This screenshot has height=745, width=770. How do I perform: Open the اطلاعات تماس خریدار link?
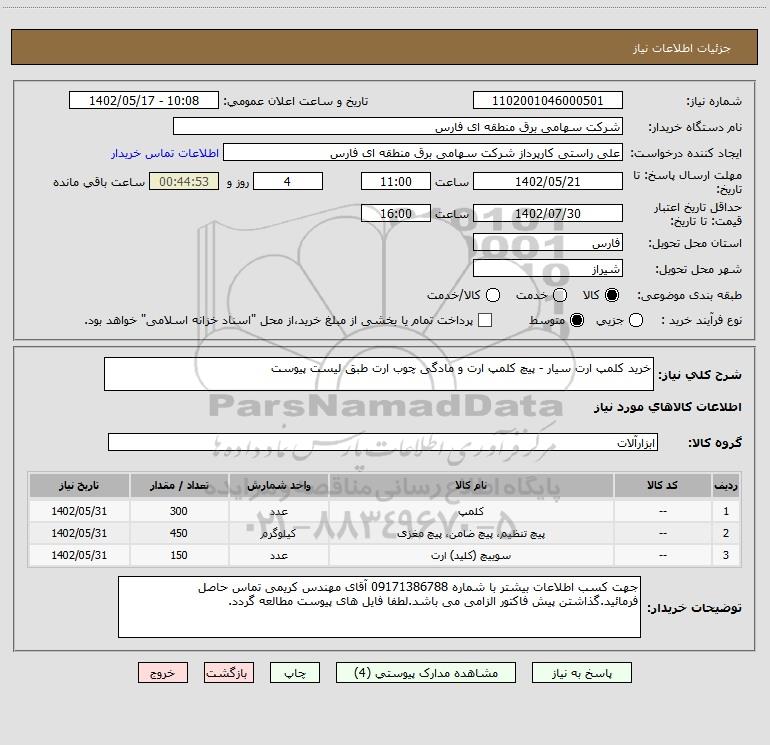pos(165,153)
